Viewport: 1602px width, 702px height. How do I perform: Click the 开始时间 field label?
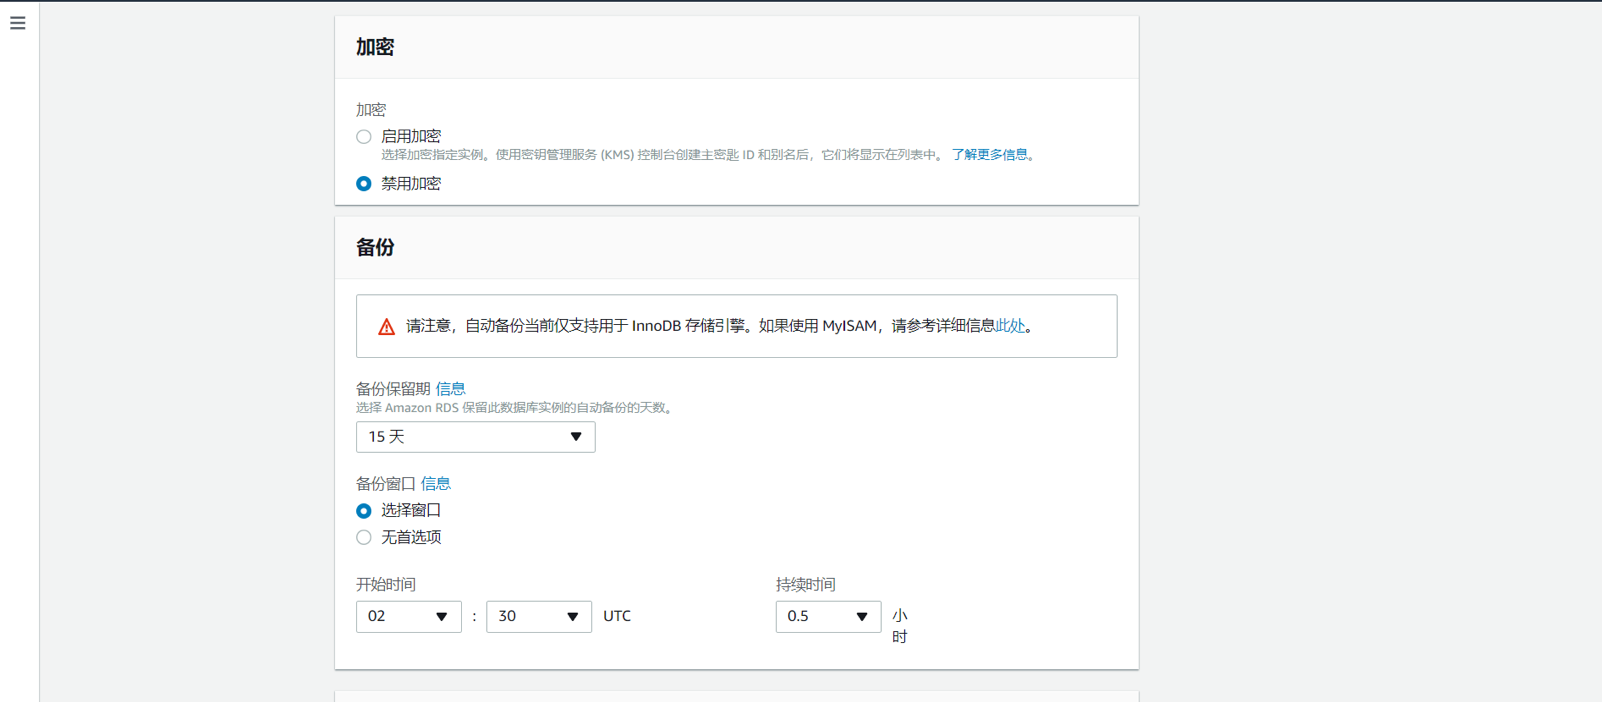click(386, 585)
